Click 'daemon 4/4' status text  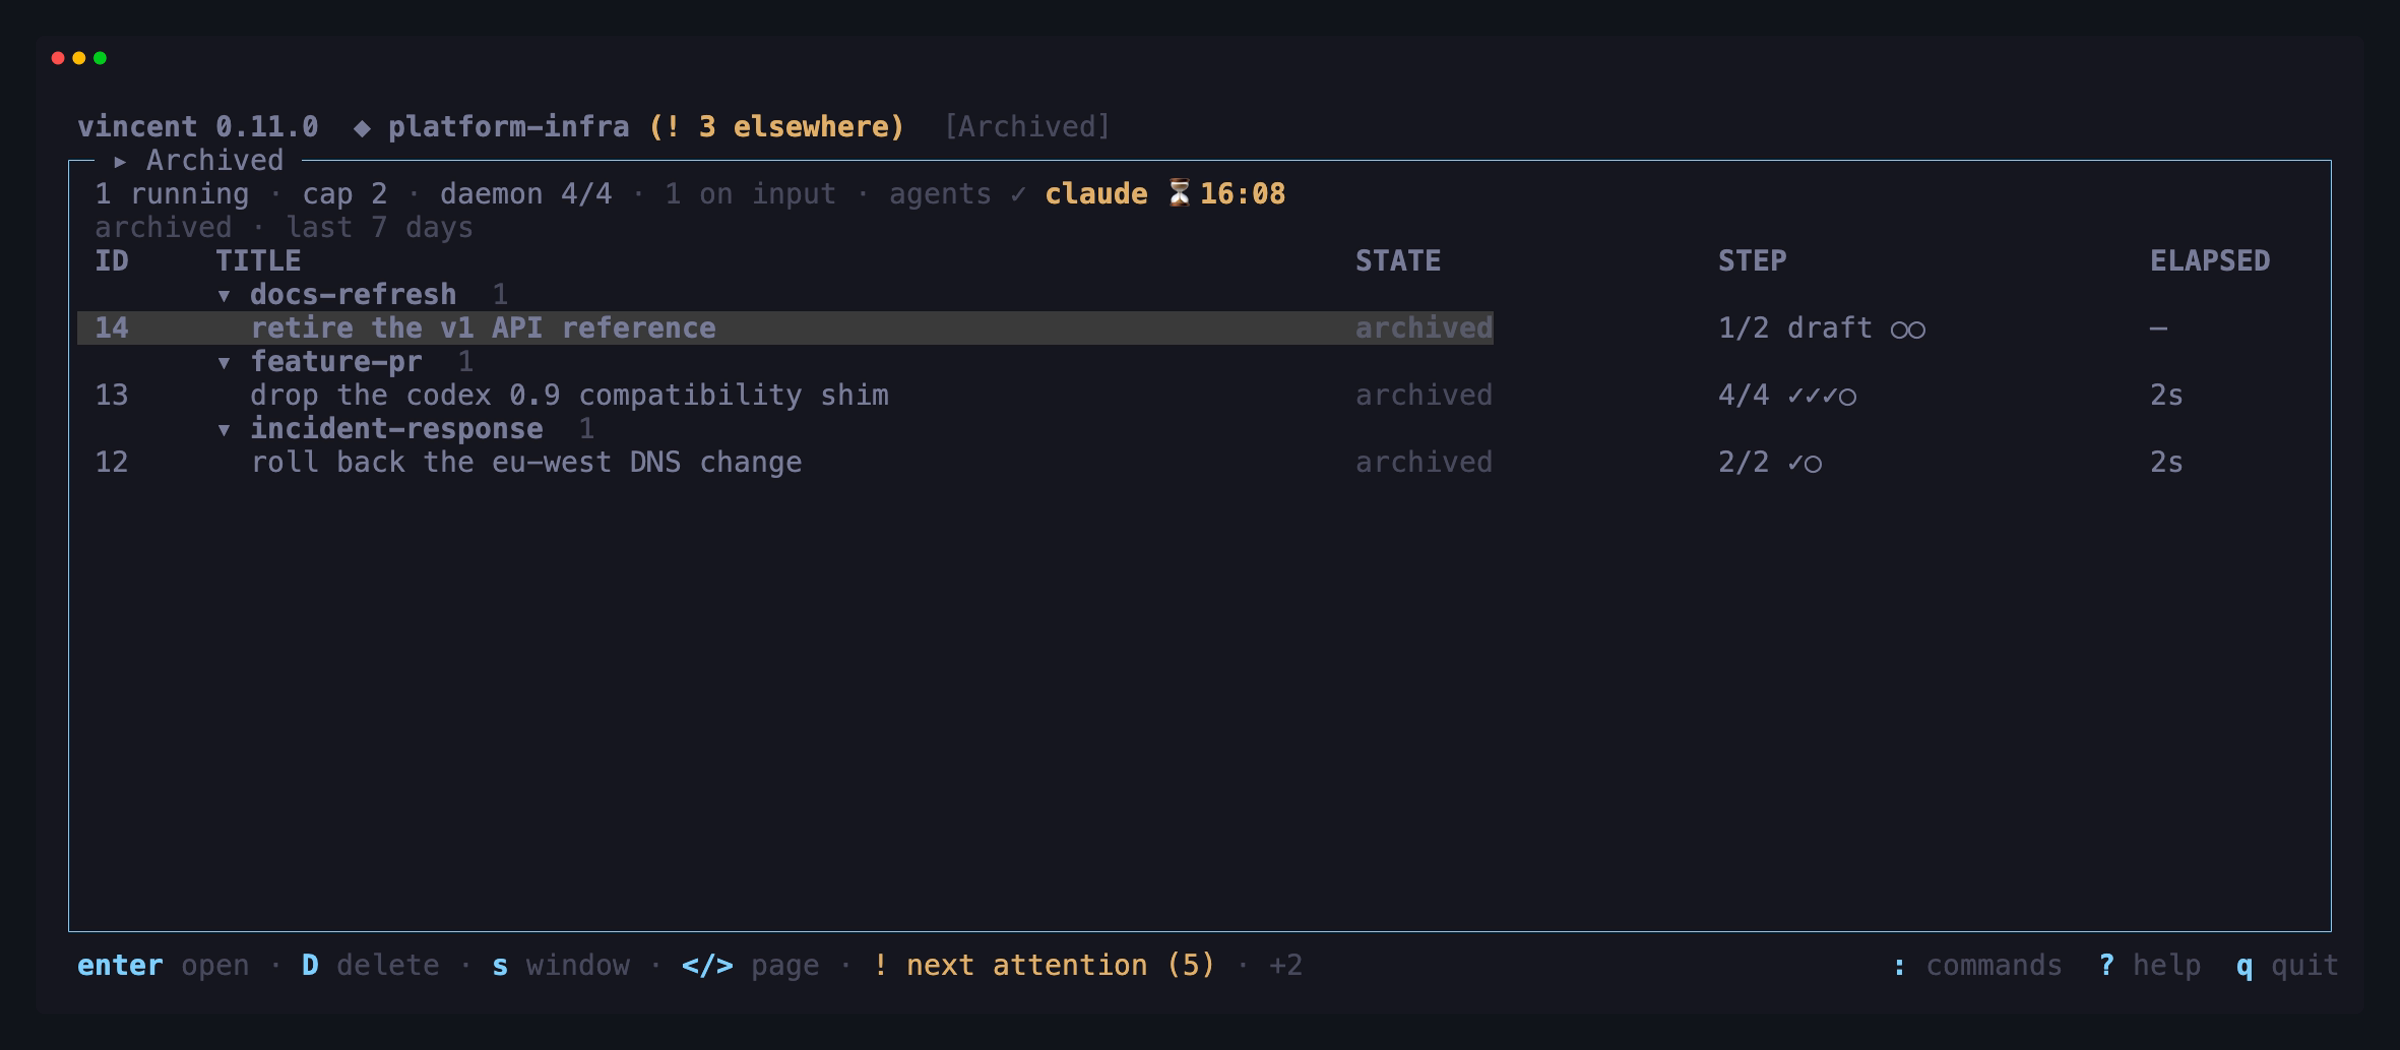[x=526, y=194]
